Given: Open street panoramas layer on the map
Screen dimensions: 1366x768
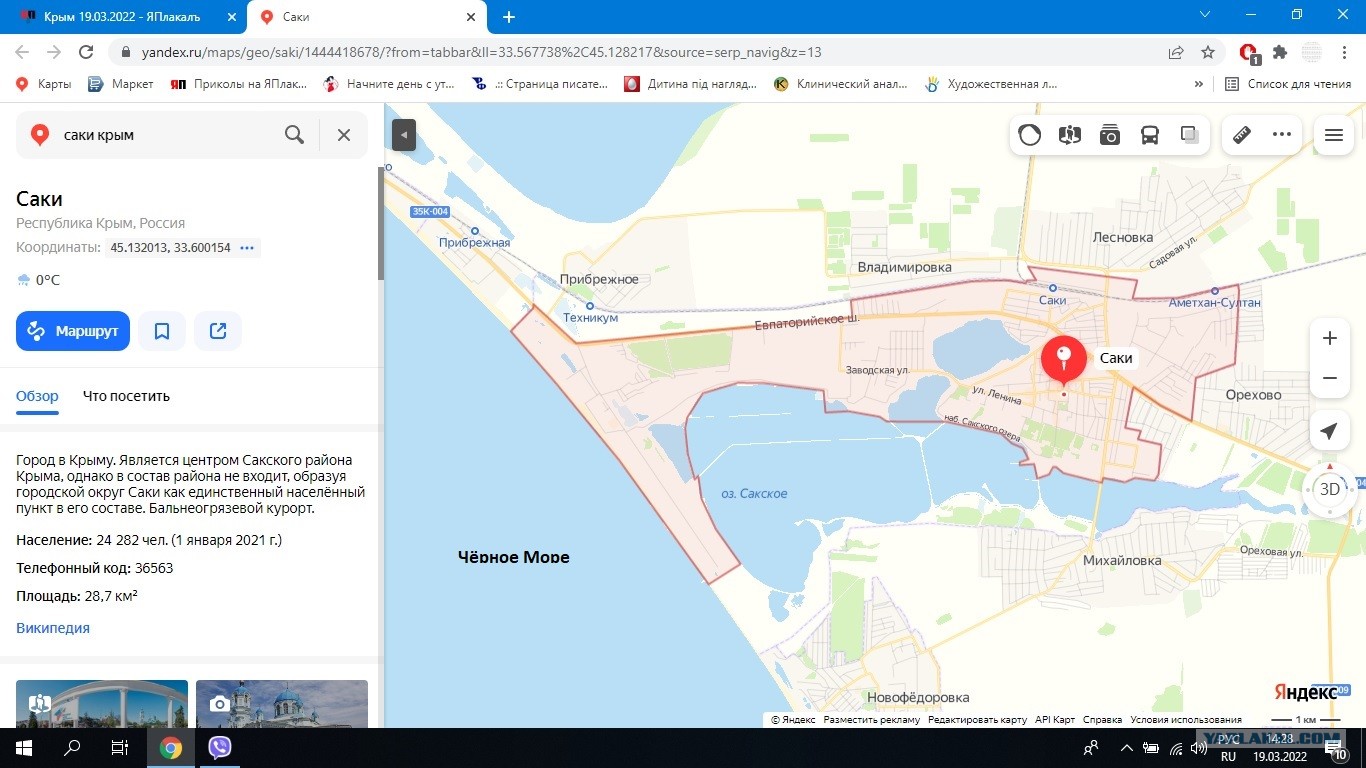Looking at the screenshot, I should coord(1070,135).
